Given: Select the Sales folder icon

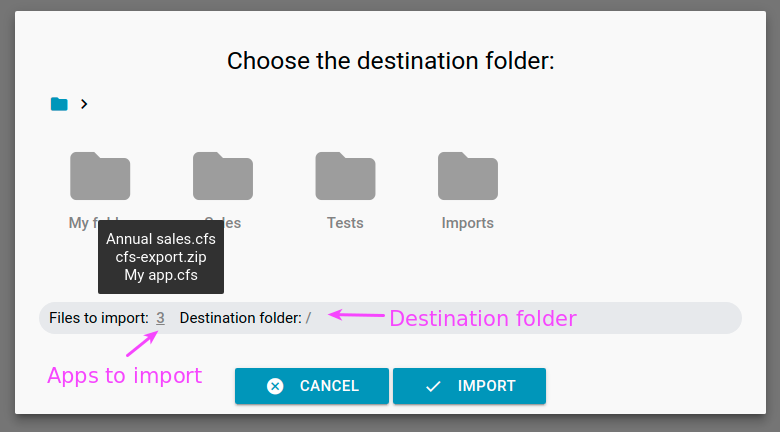Looking at the screenshot, I should (223, 176).
